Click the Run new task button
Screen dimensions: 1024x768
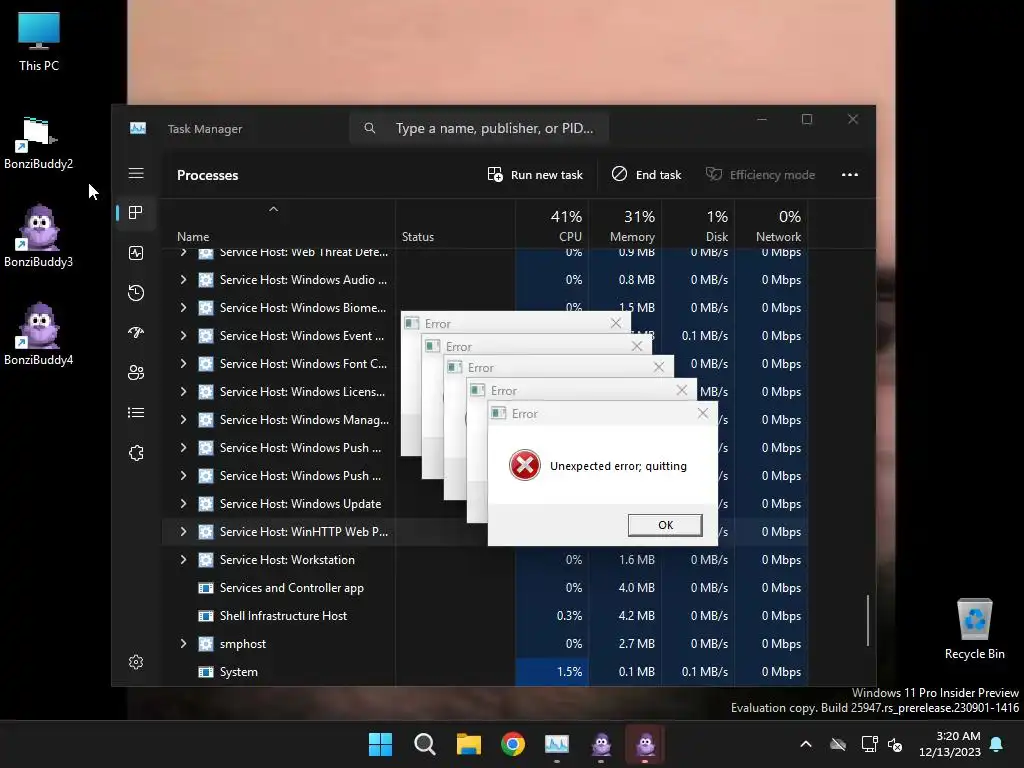[x=535, y=175]
